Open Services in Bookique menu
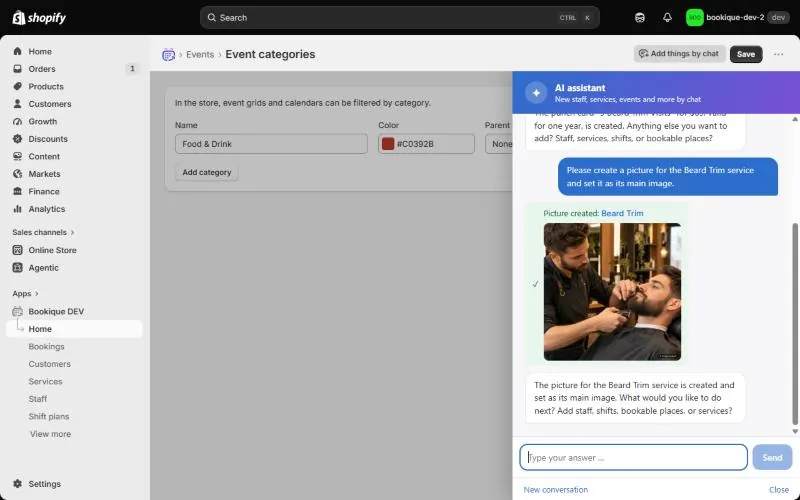 point(45,382)
